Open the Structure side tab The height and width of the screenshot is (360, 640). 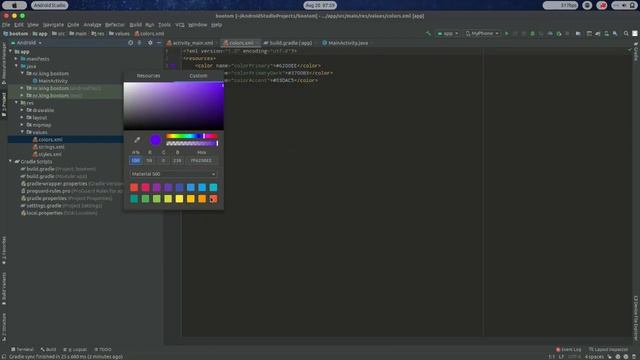(4, 327)
